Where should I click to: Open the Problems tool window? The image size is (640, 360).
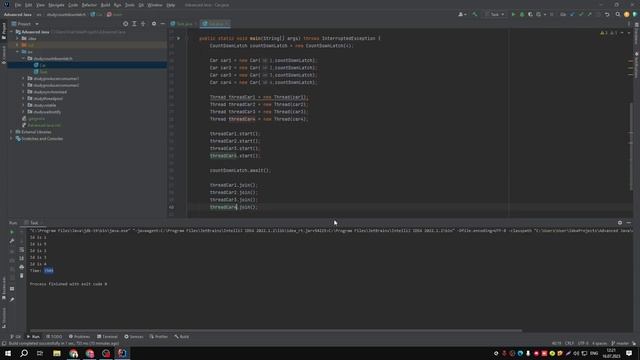point(79,337)
